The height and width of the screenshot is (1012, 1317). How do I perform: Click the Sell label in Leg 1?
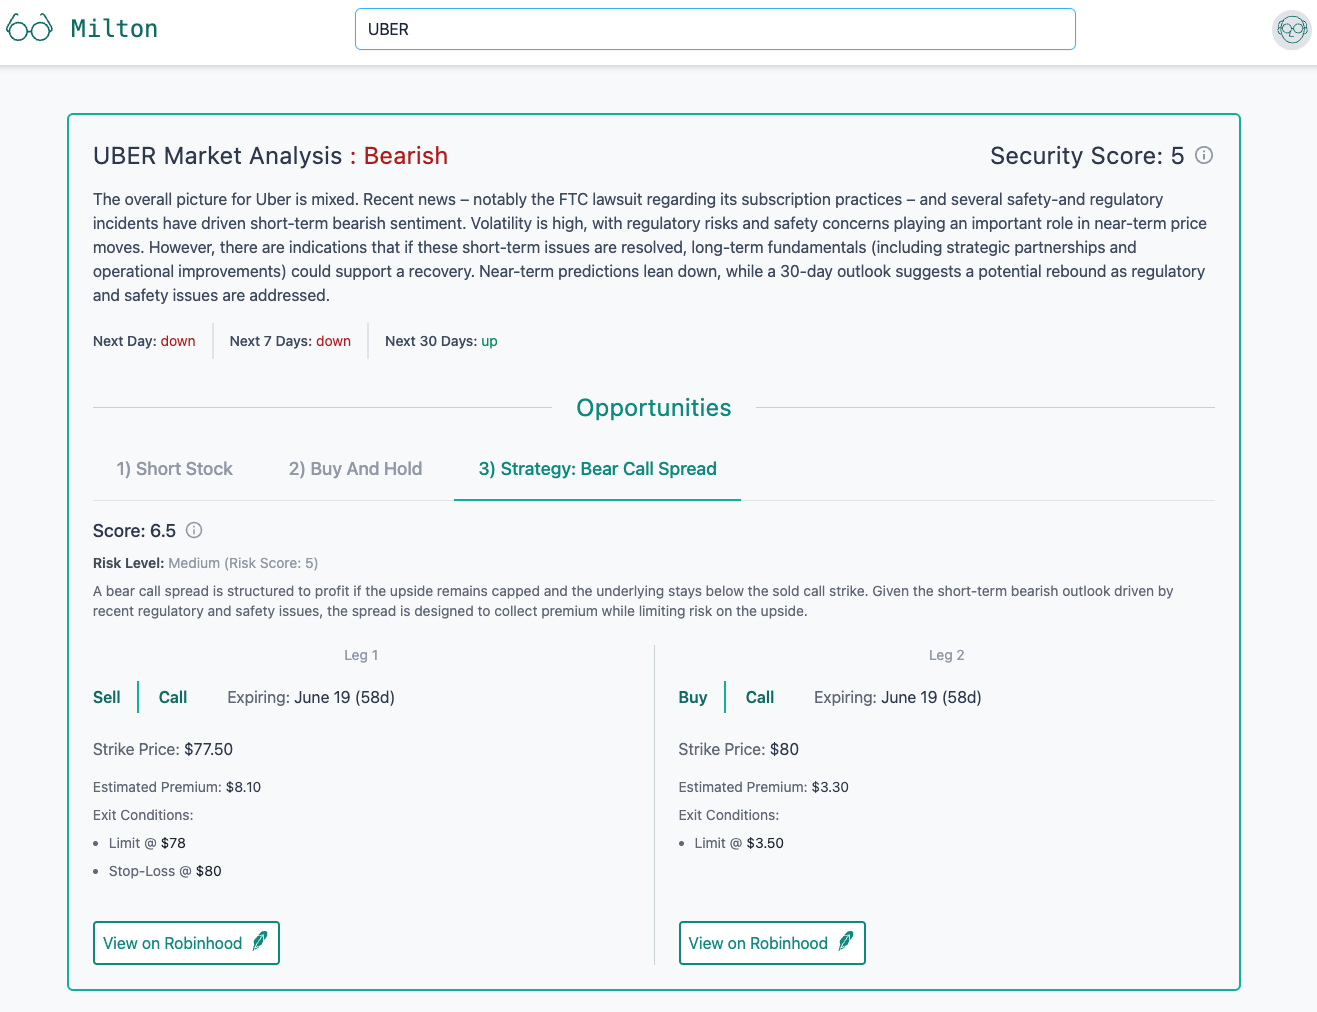click(x=106, y=697)
